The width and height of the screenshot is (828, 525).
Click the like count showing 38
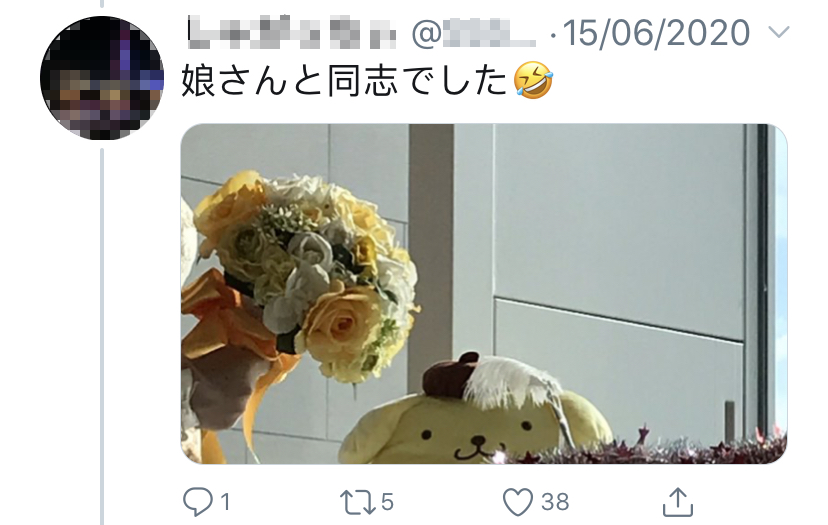[x=555, y=502]
